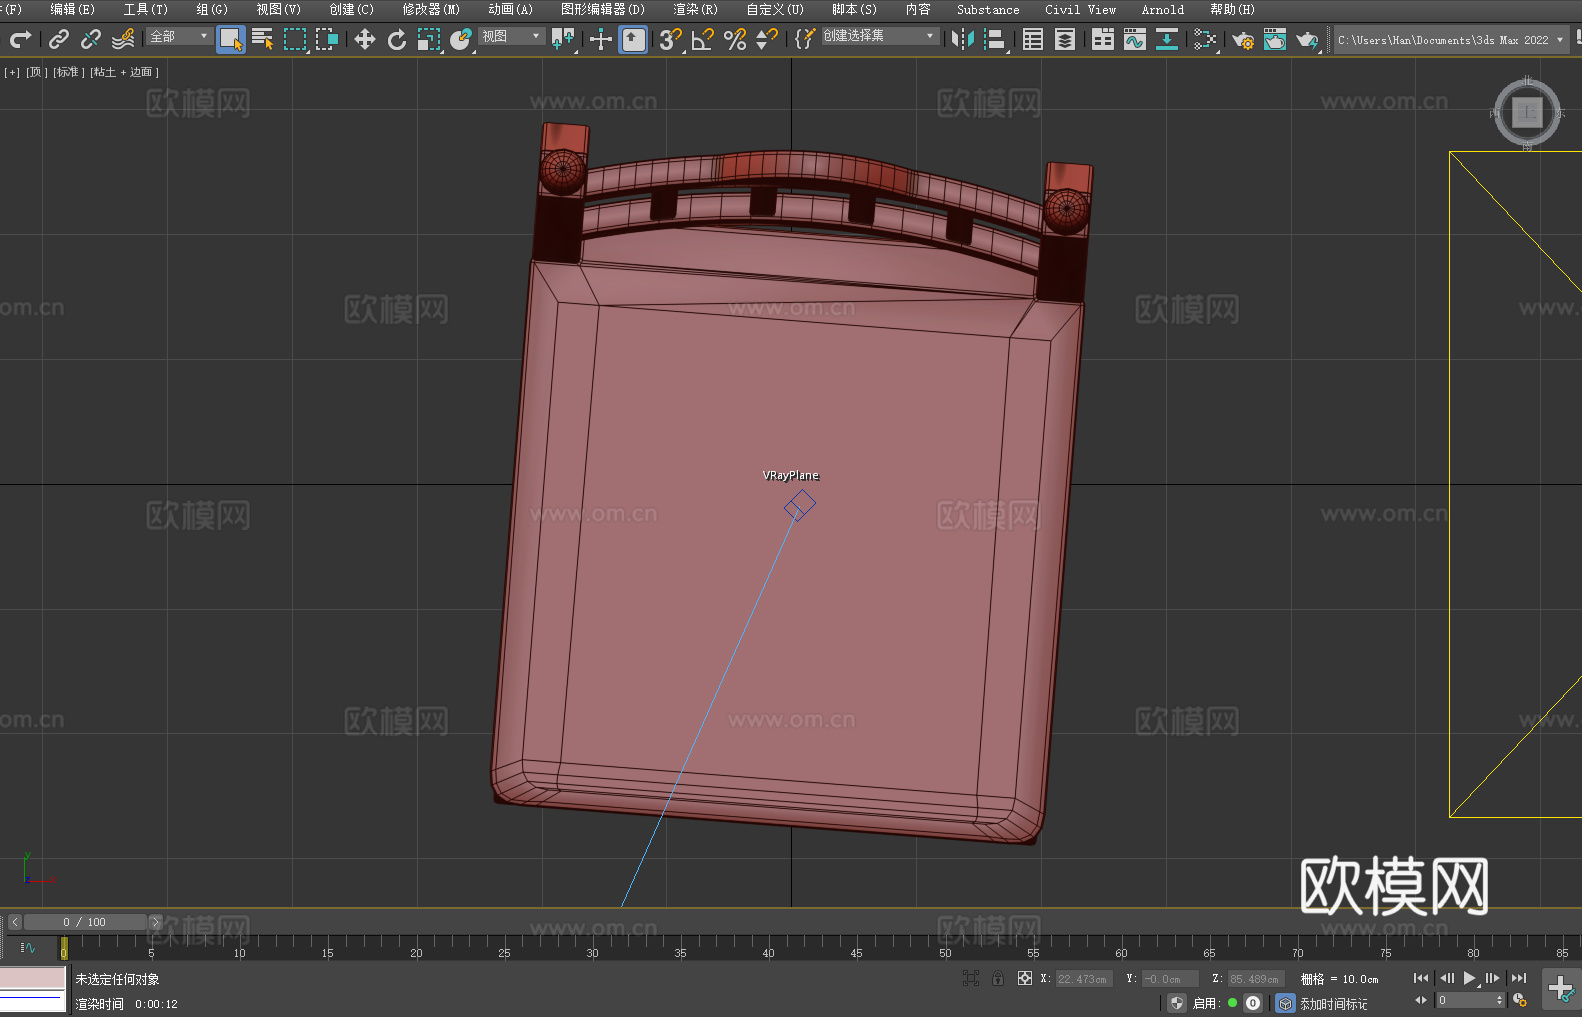Open Mini Curve Editor track bar icon
This screenshot has width=1582, height=1017.
point(28,947)
